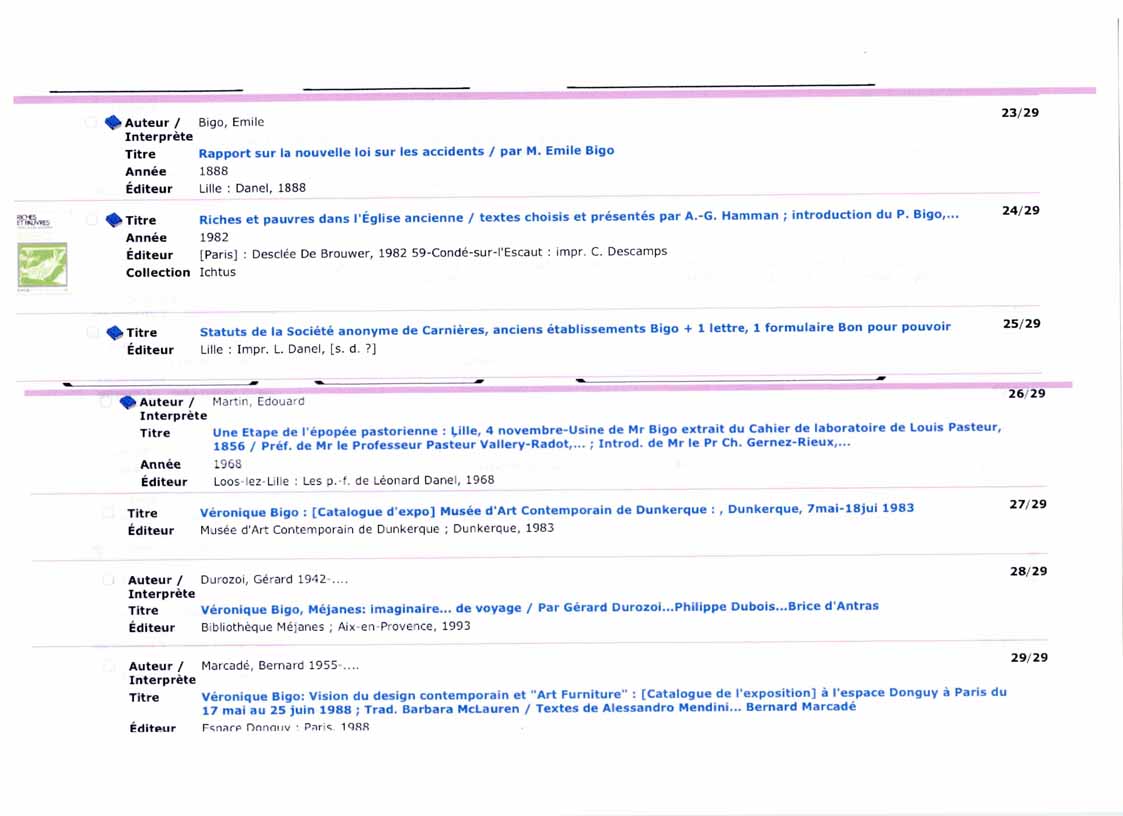Tick the checkbox for the Bigo, Emile record
1123x816 pixels.
coord(91,123)
